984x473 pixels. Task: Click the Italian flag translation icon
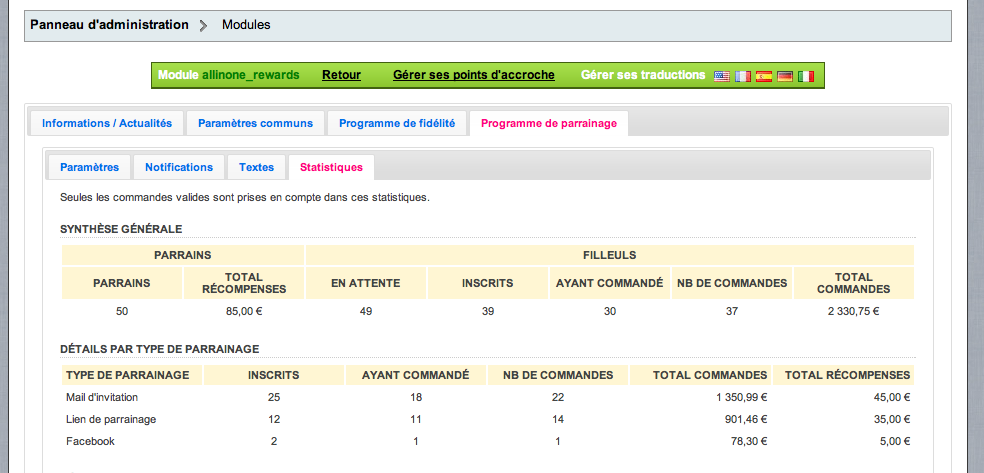(805, 76)
